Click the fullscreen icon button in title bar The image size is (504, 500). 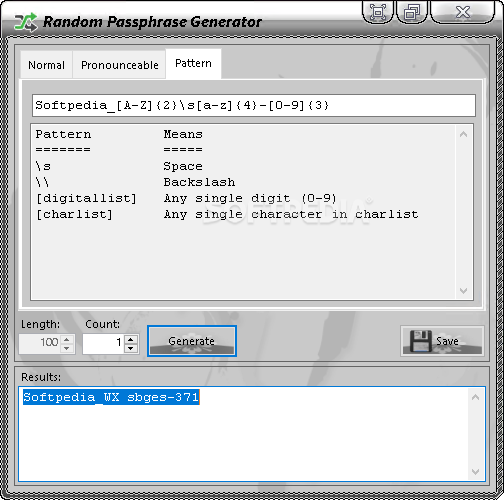(x=378, y=12)
